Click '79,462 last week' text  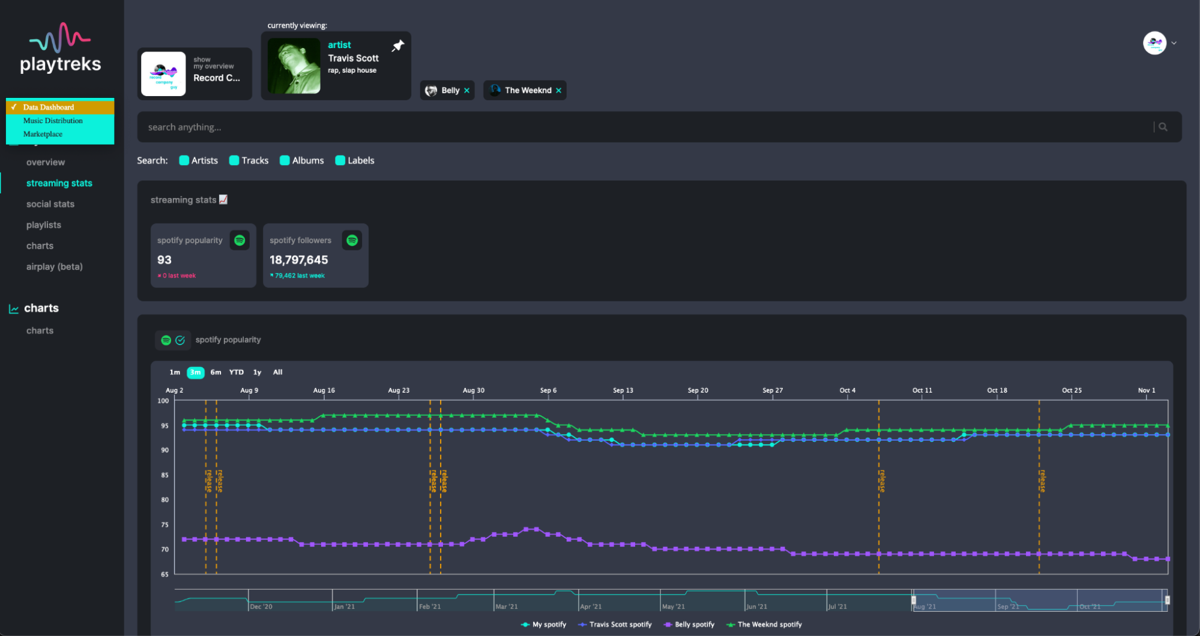[x=301, y=274]
